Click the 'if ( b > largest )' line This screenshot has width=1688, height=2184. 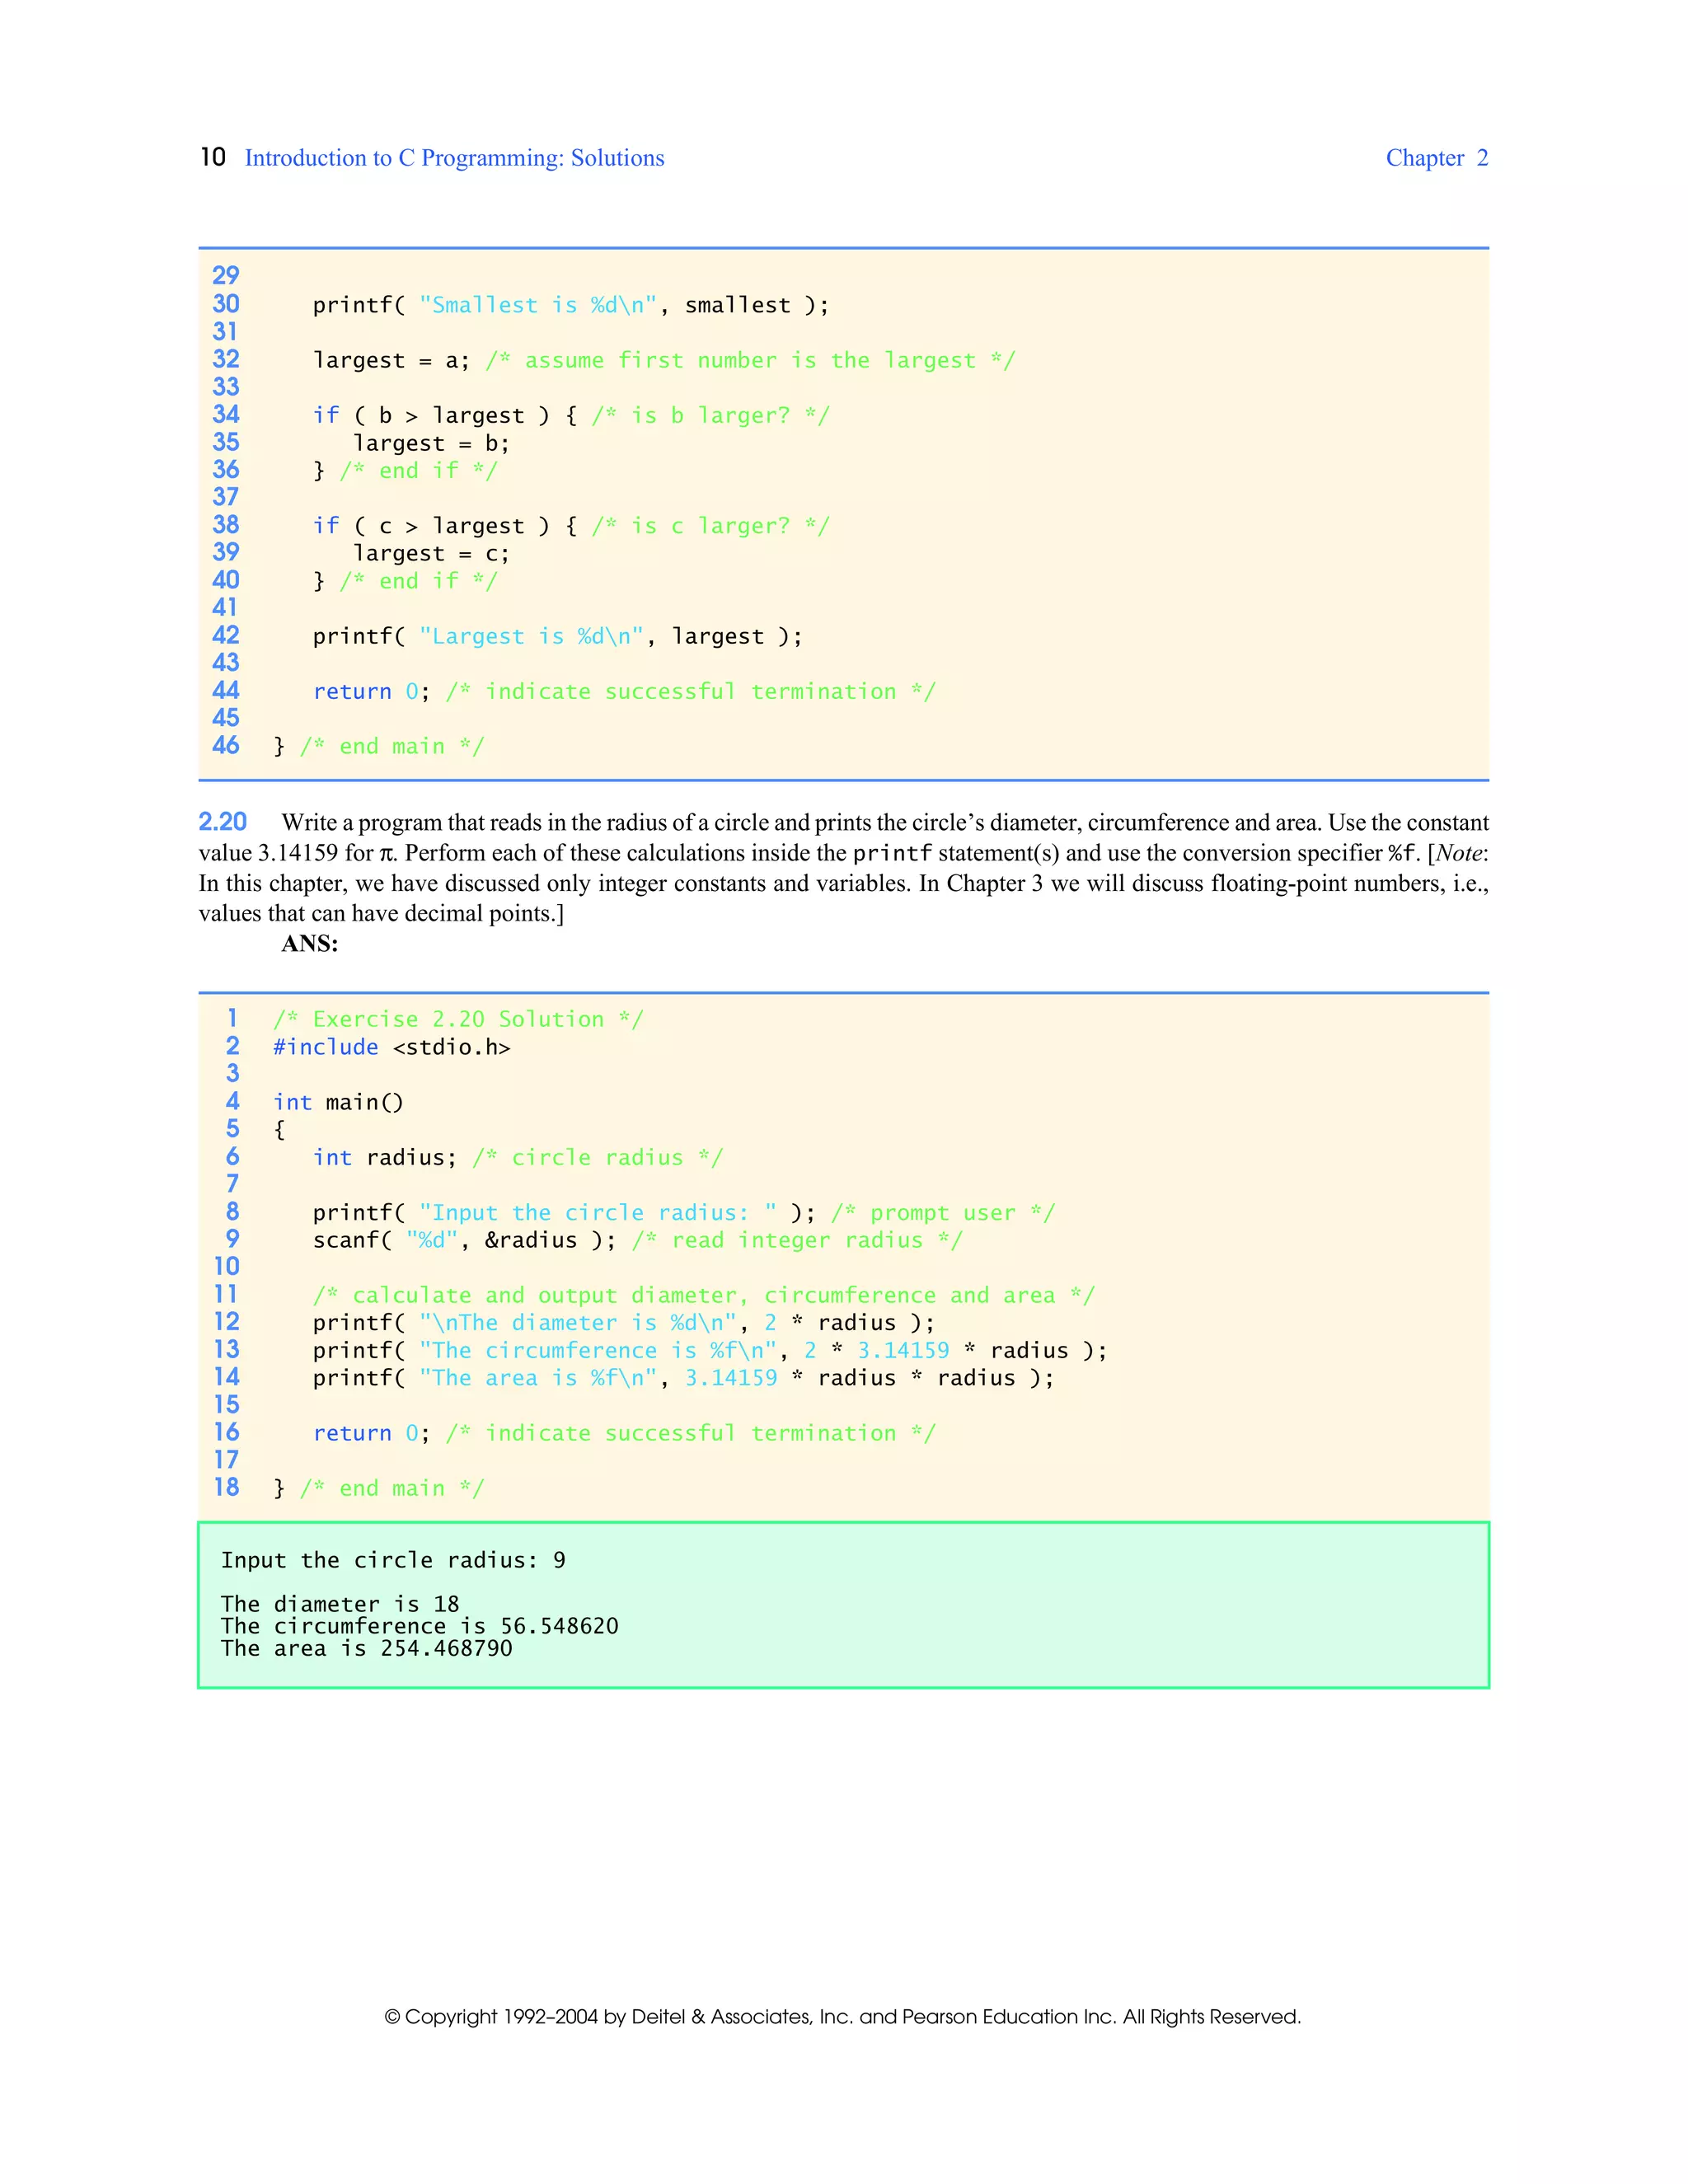pyautogui.click(x=571, y=415)
